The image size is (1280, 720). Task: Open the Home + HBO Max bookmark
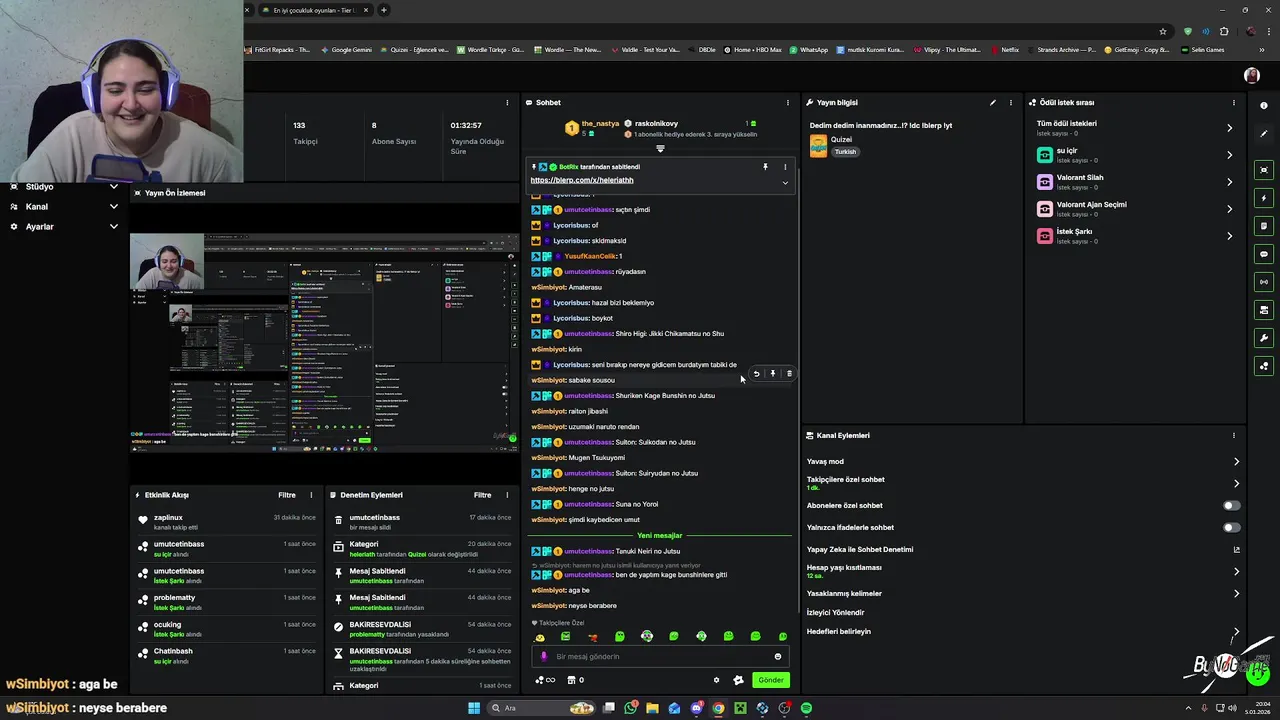(x=753, y=49)
